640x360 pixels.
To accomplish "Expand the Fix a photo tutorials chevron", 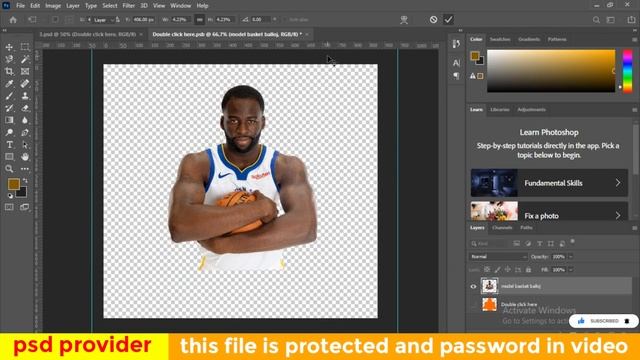I will point(618,216).
